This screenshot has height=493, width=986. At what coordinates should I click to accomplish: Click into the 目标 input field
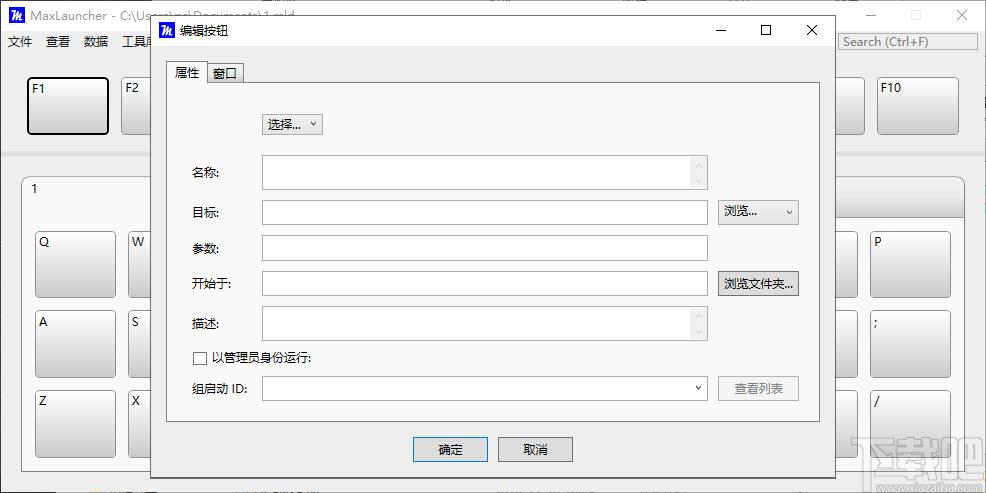click(485, 213)
